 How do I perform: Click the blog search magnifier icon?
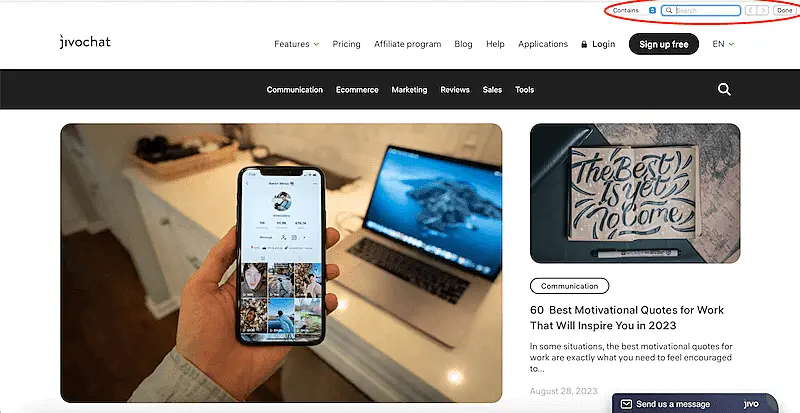point(724,89)
